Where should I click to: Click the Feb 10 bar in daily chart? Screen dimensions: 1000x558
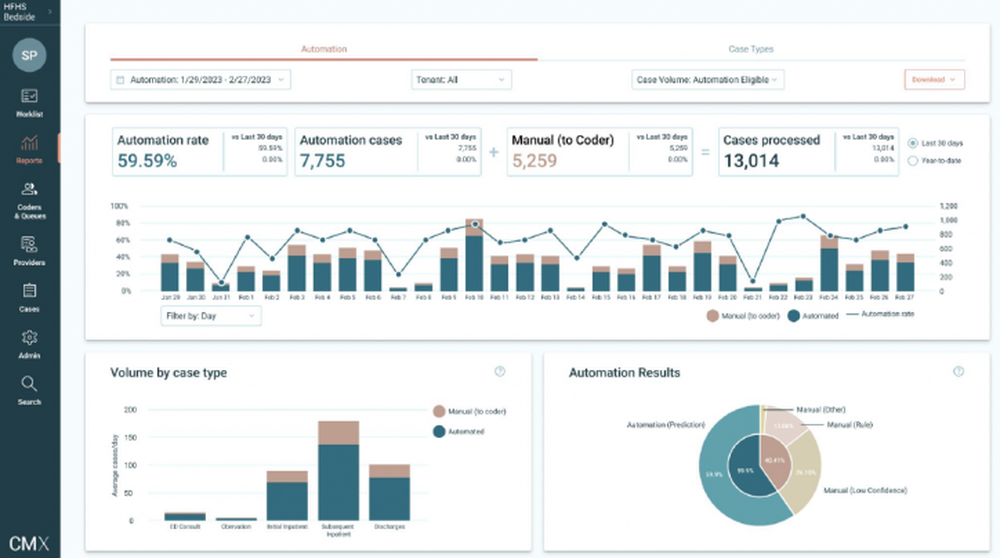(x=474, y=255)
